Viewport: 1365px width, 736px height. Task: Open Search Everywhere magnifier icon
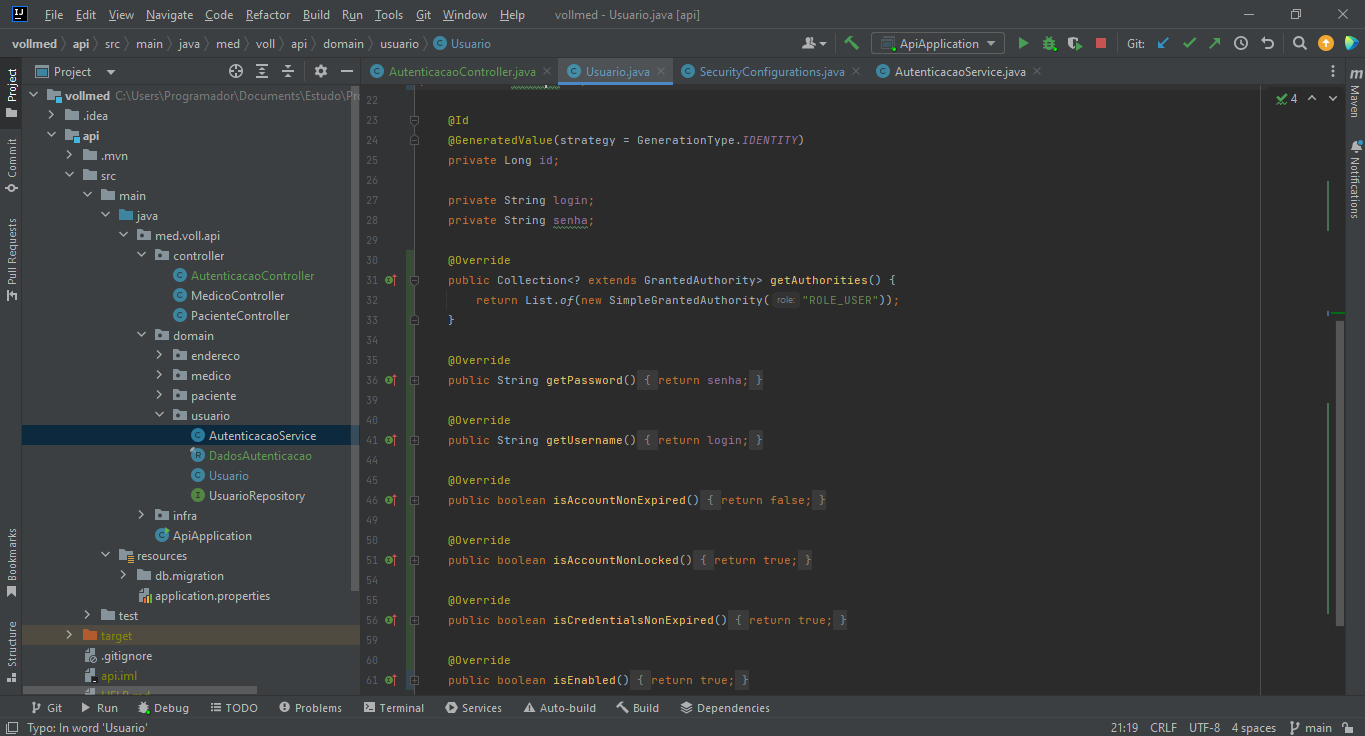click(x=1299, y=43)
